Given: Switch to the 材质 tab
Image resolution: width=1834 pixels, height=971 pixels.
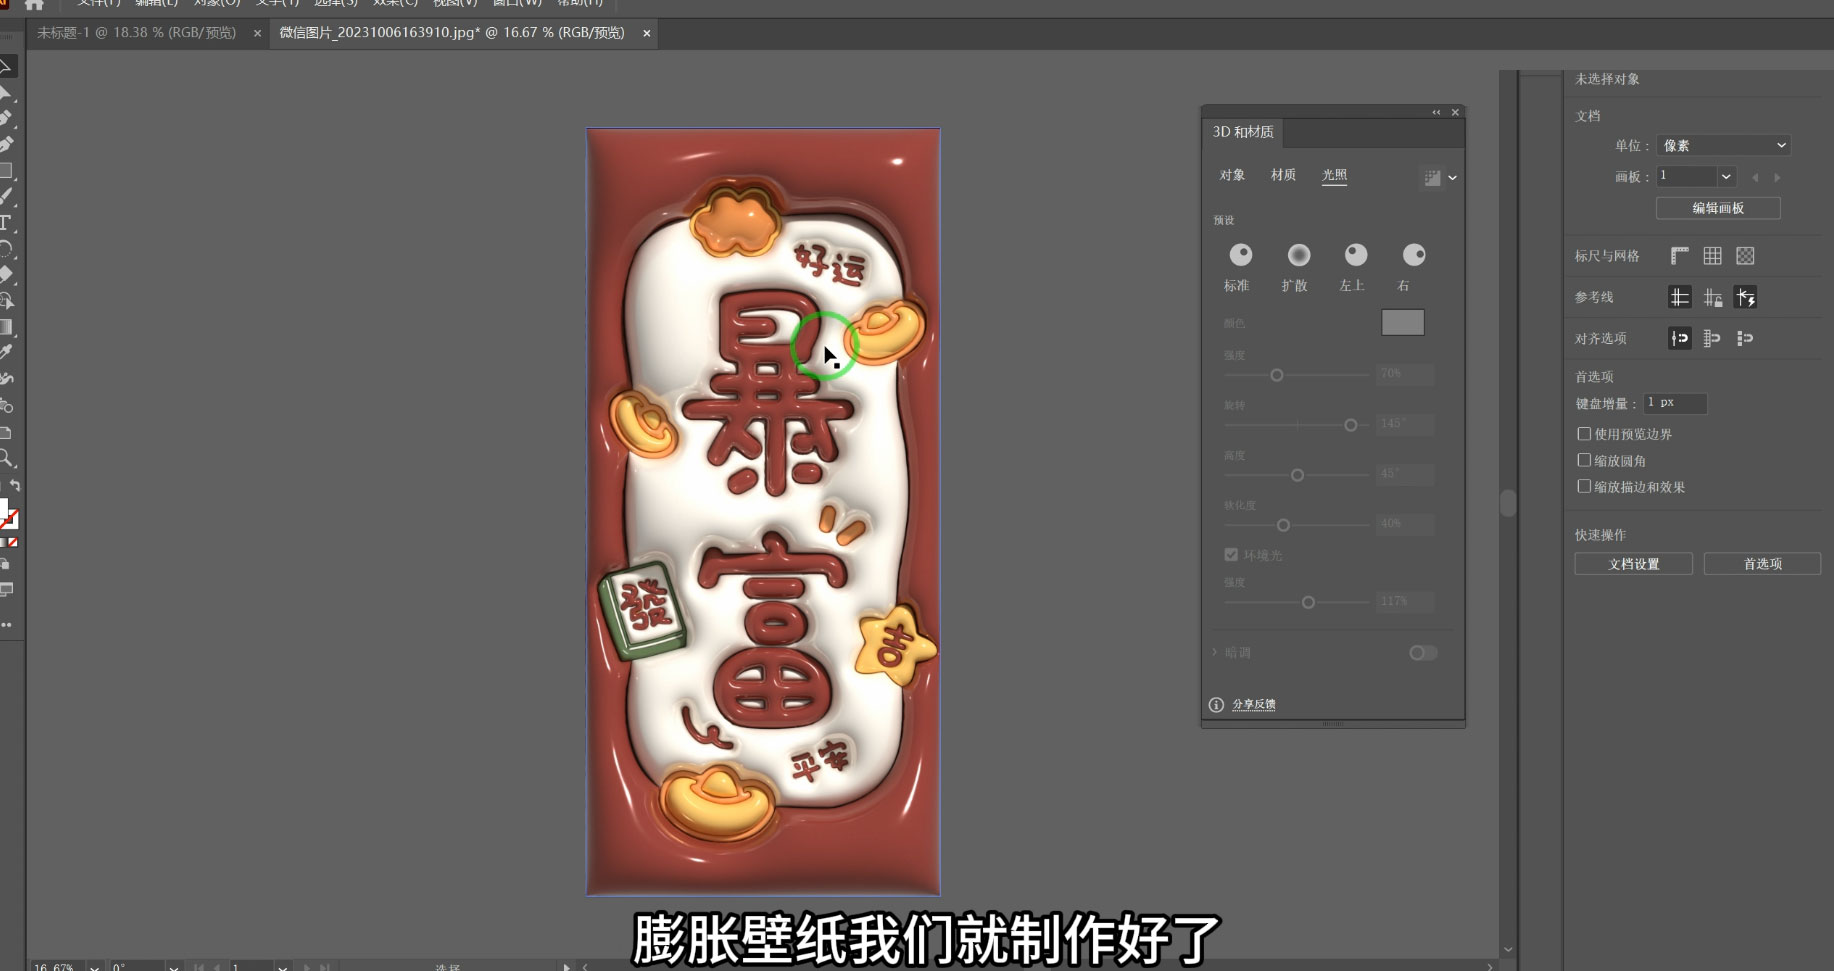Looking at the screenshot, I should (1283, 175).
